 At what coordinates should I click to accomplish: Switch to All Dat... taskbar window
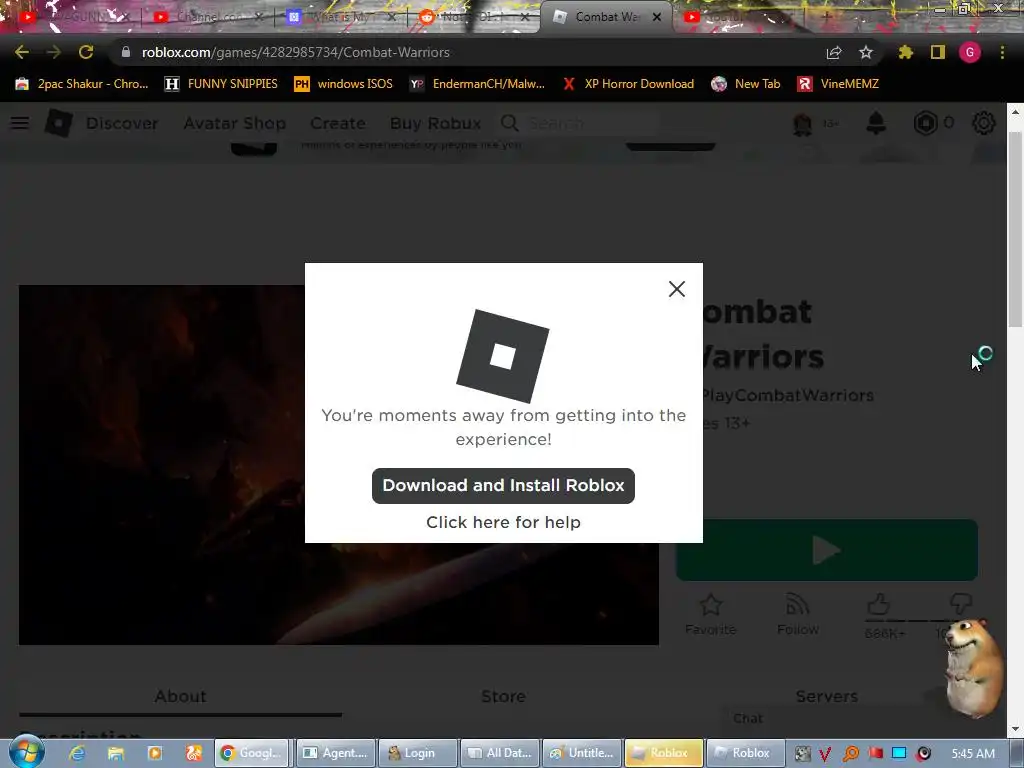tap(500, 753)
